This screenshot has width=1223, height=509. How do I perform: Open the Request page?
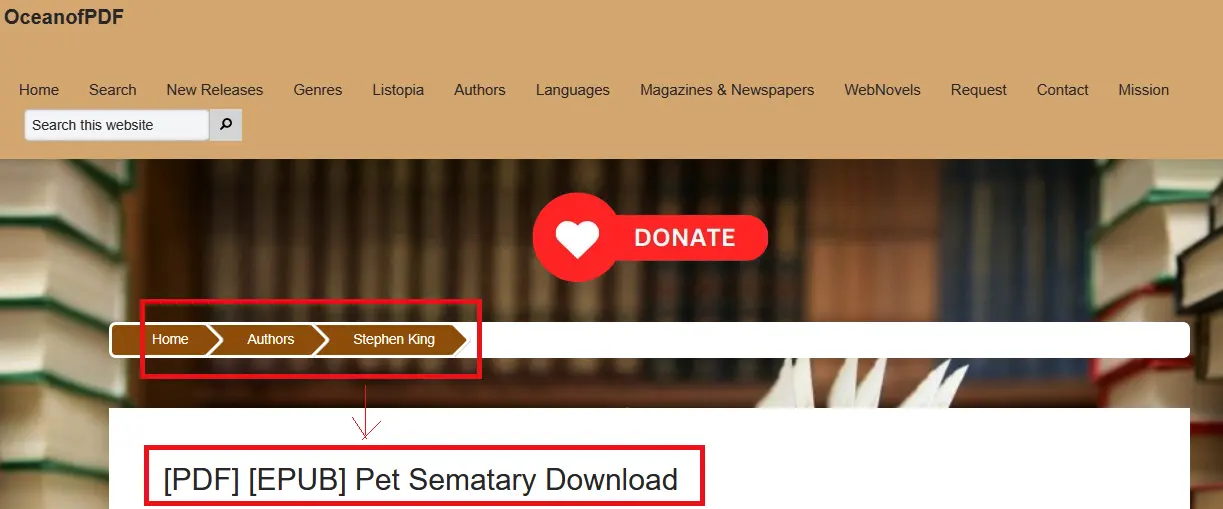pos(979,90)
